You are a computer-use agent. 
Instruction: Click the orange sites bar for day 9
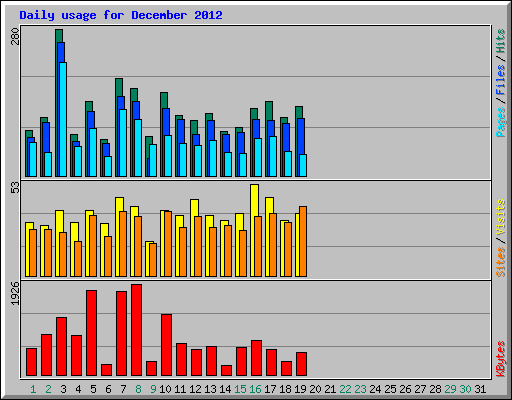coord(153,260)
